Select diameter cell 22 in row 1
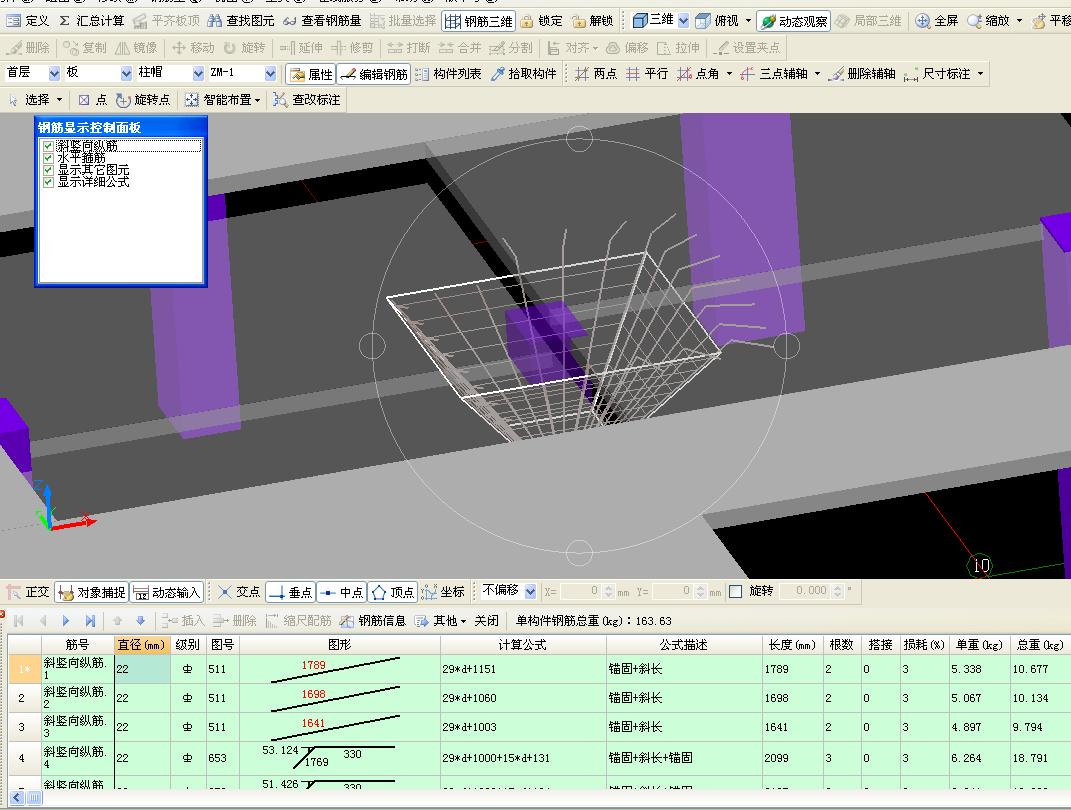This screenshot has width=1071, height=810. point(142,669)
